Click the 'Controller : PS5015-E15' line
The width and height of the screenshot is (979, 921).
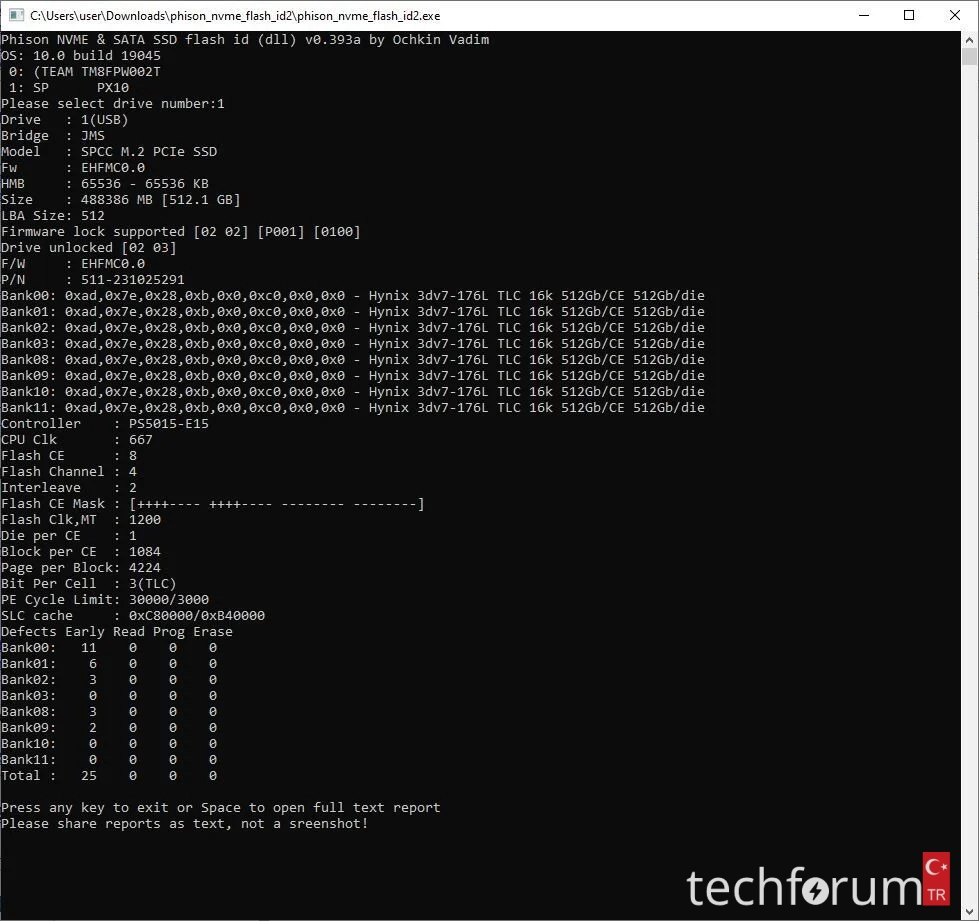[105, 424]
